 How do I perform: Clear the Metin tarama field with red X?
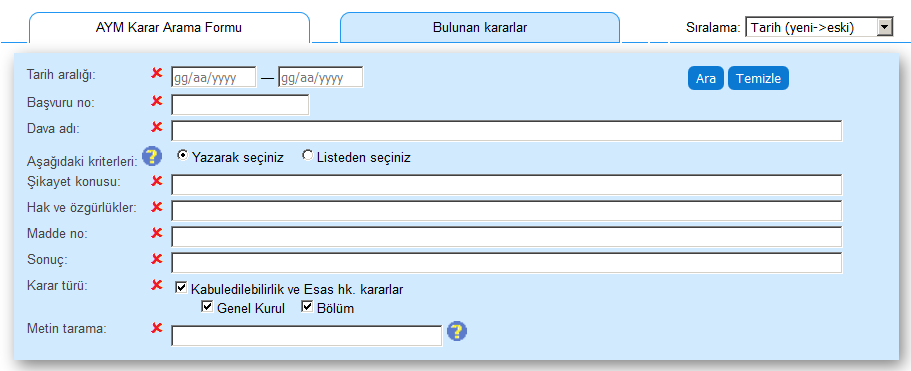156,328
